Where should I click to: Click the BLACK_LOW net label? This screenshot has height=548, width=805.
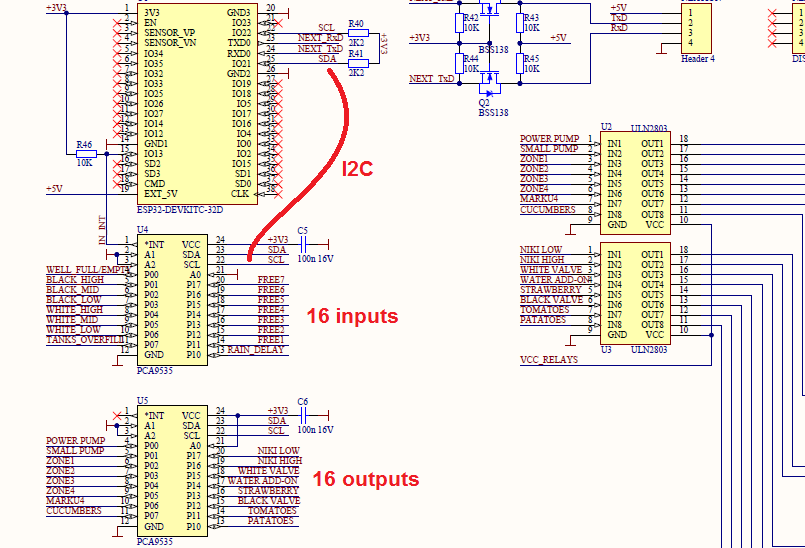[74, 300]
